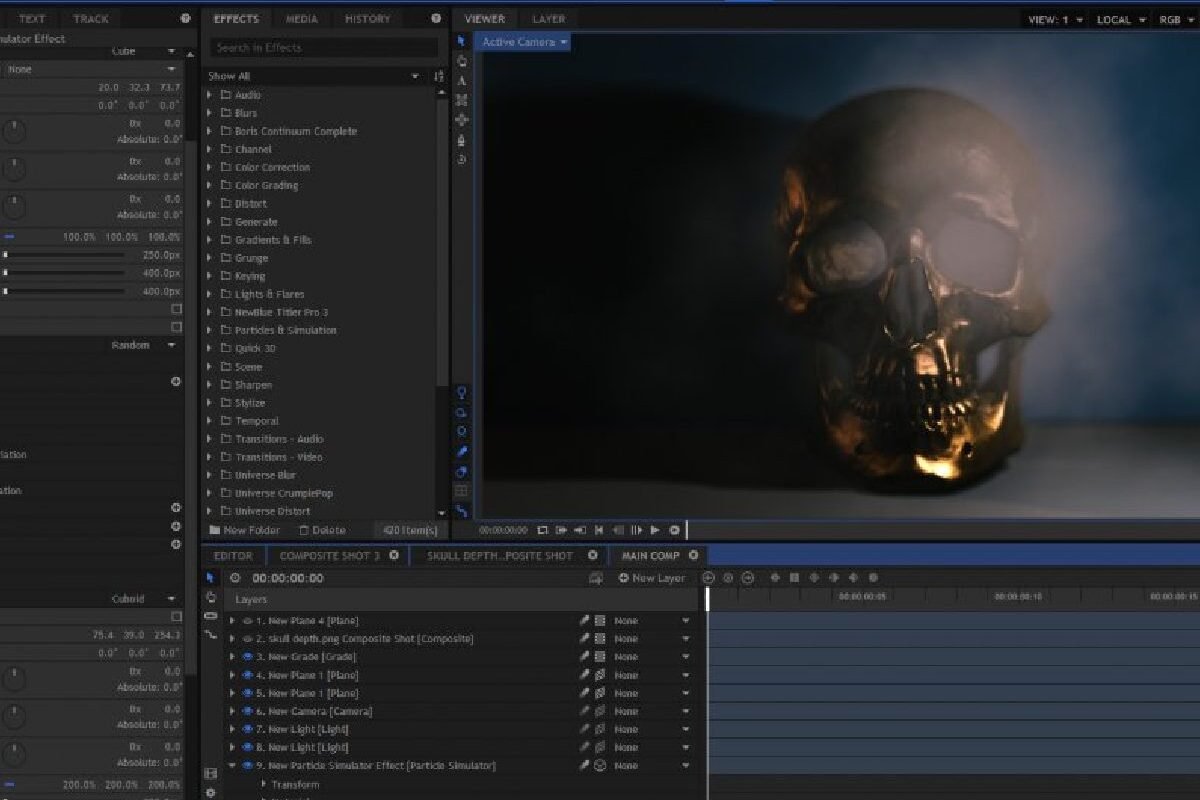Click the New Layer button
Viewport: 1200px width, 800px height.
[651, 578]
